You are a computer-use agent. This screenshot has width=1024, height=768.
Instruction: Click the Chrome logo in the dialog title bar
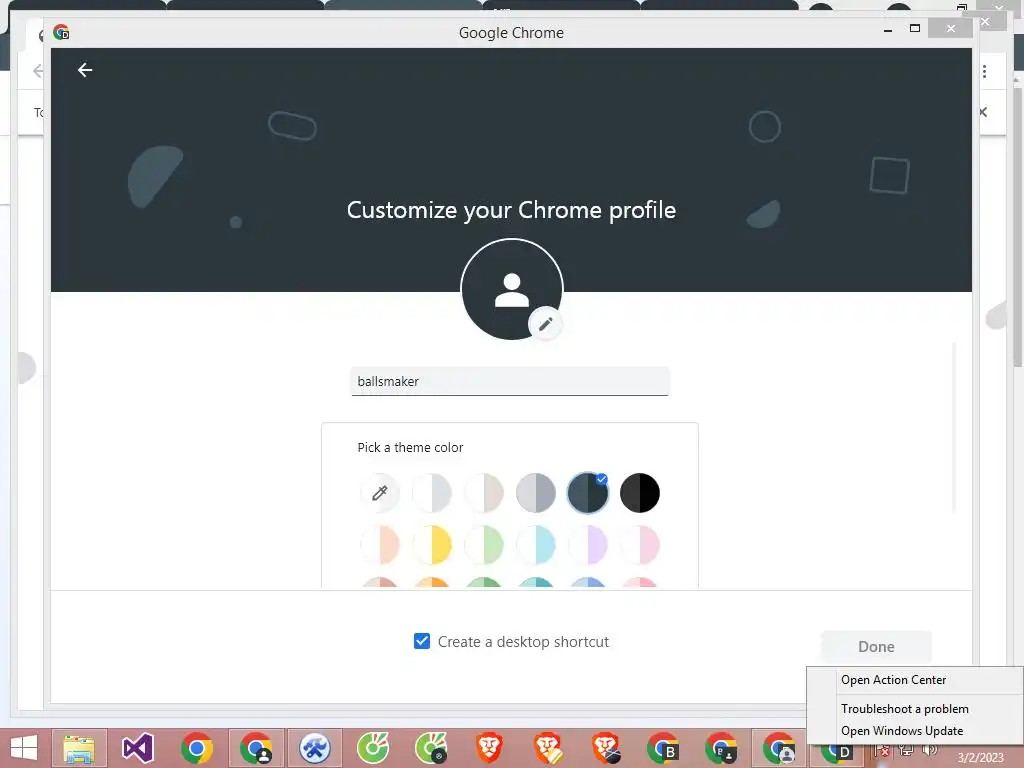click(x=61, y=33)
